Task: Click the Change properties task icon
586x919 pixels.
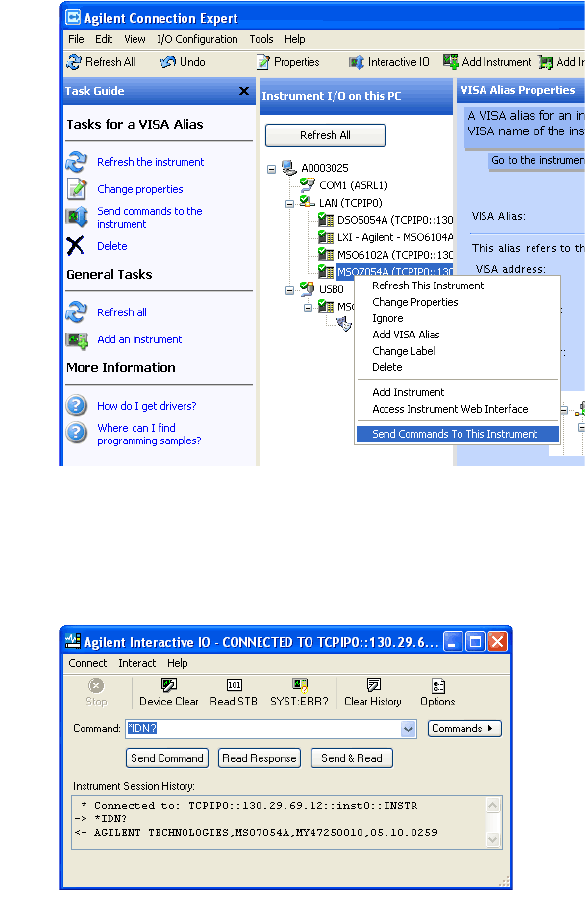Action: pos(76,189)
